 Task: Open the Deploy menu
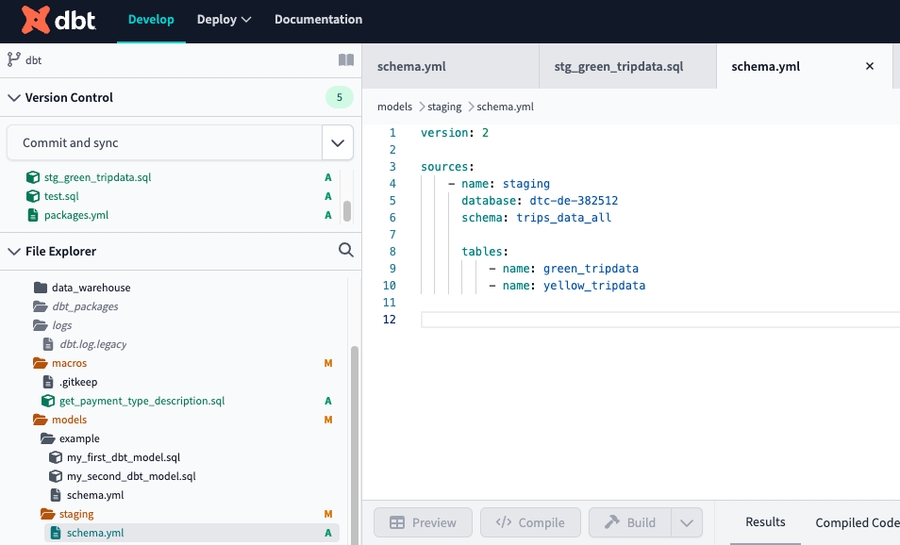224,19
